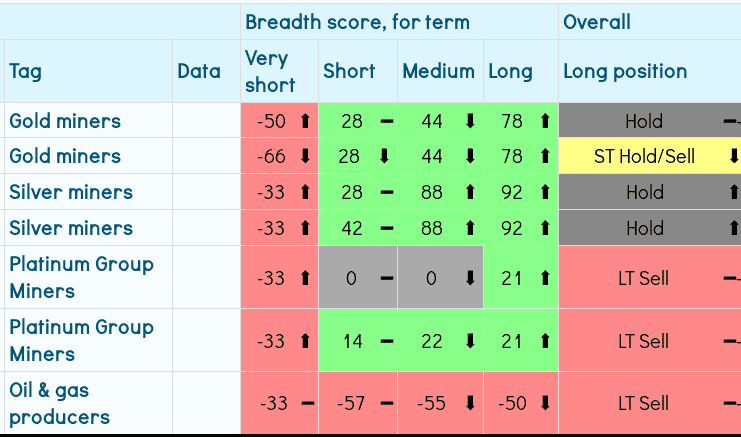This screenshot has height=437, width=741.
Task: Click the down arrow beside the 22 Medium score
Action: [470, 341]
